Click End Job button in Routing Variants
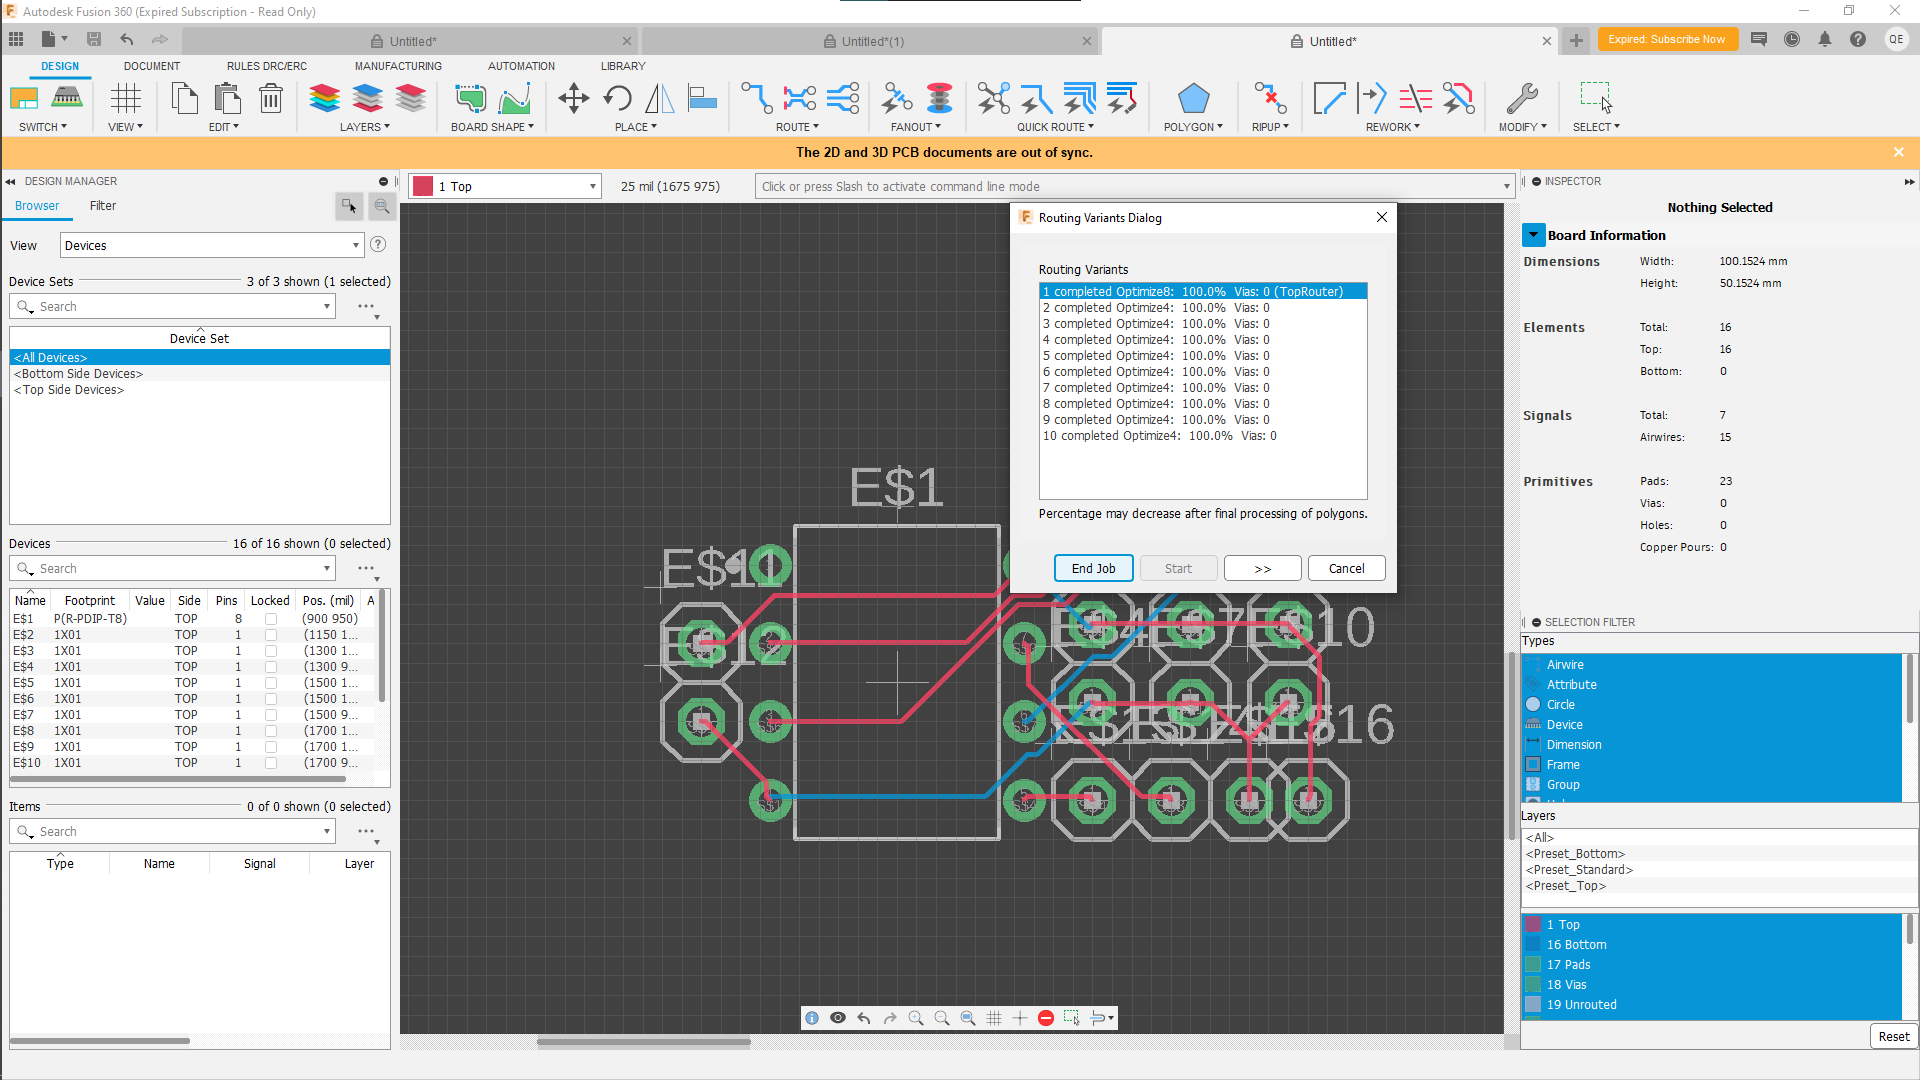Viewport: 1920px width, 1080px height. (x=1093, y=567)
